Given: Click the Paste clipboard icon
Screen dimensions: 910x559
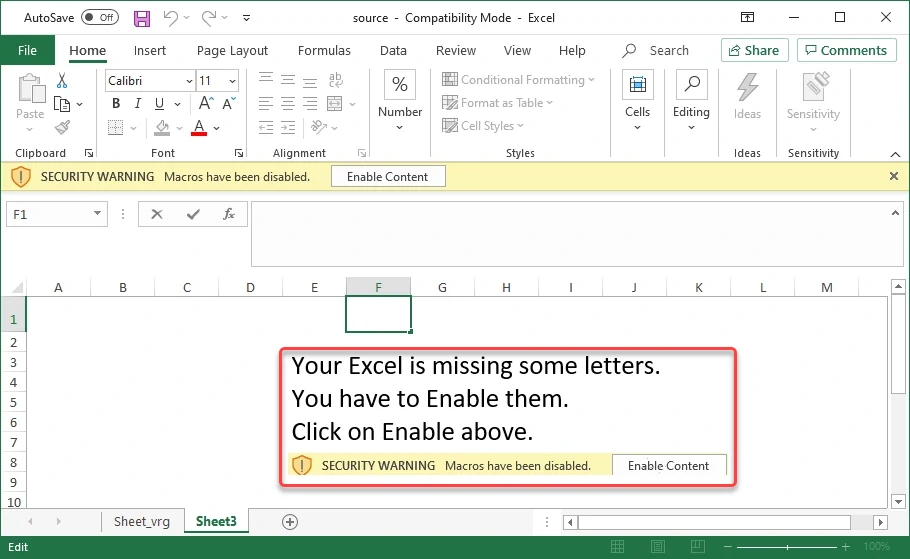Looking at the screenshot, I should (30, 89).
